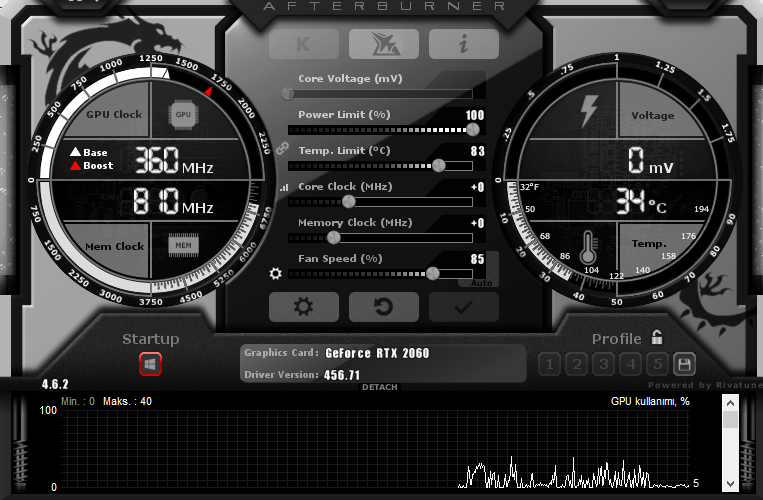Click the 34 °C temperature readout
This screenshot has height=500, width=763.
(x=641, y=201)
